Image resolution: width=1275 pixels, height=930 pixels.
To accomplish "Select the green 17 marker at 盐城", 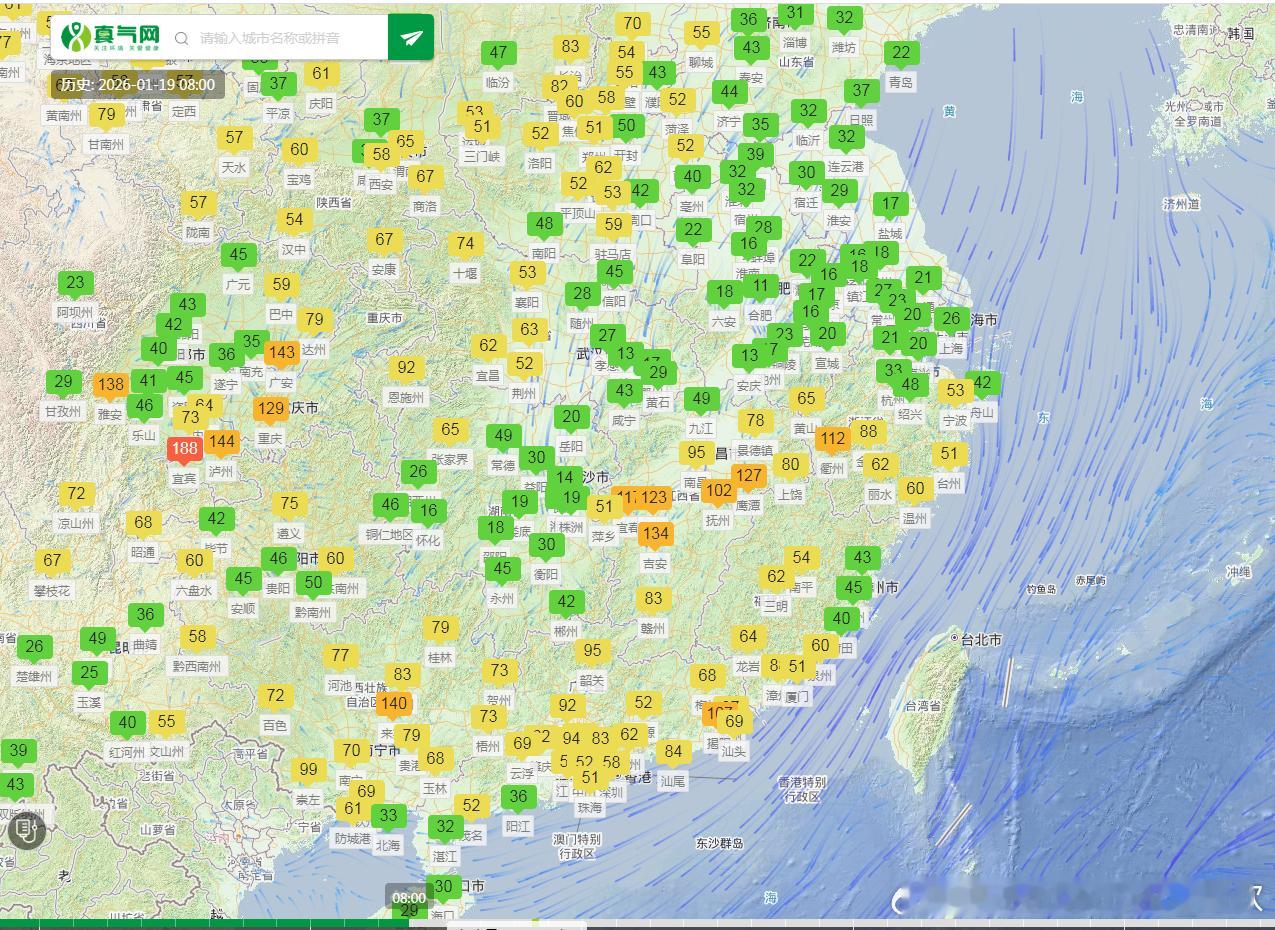I will tap(890, 204).
